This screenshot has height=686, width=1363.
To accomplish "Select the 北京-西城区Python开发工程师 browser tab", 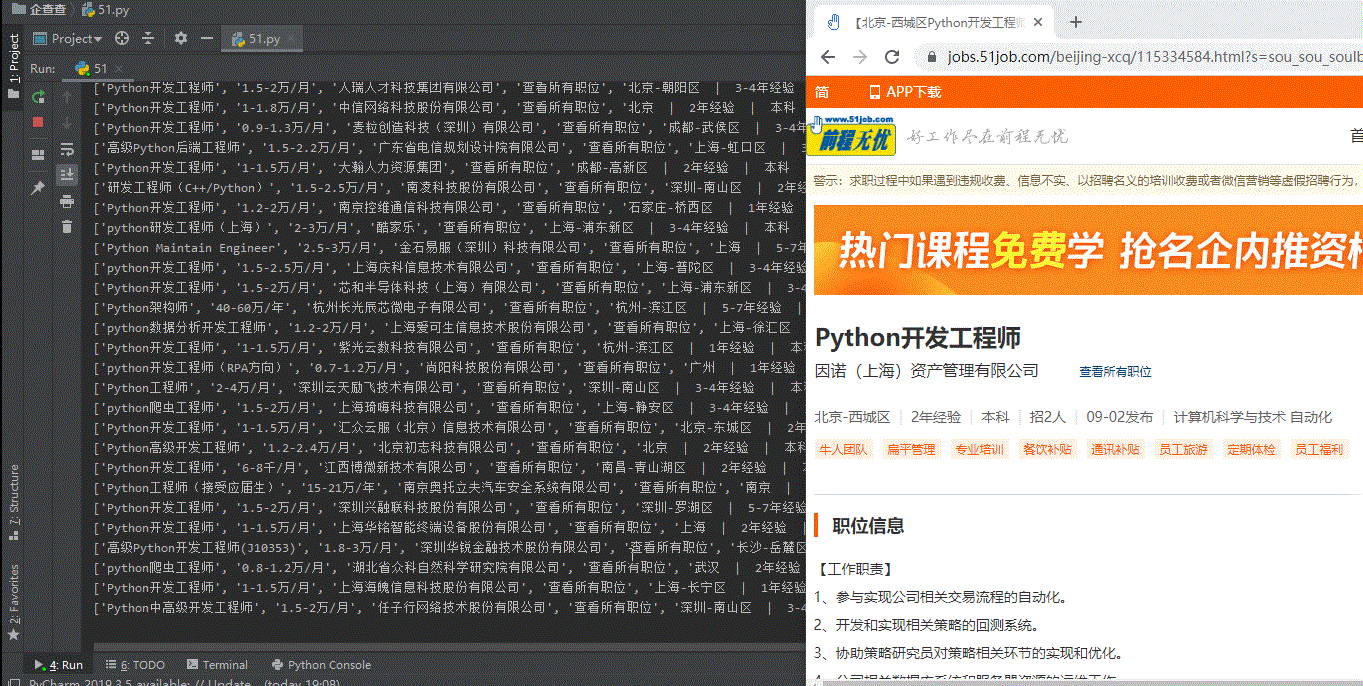I will click(934, 22).
